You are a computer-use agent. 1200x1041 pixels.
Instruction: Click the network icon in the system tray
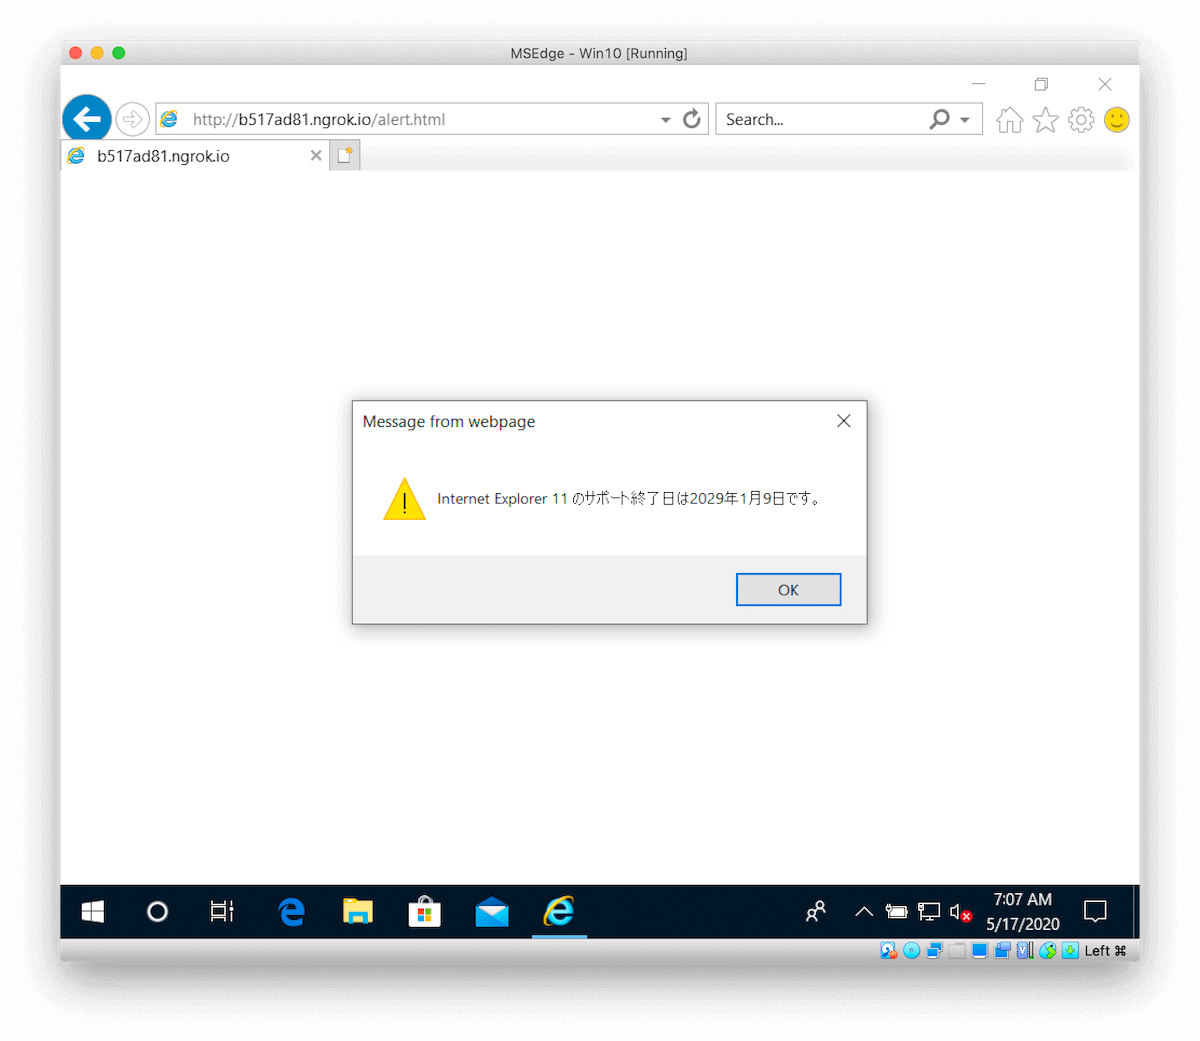929,911
